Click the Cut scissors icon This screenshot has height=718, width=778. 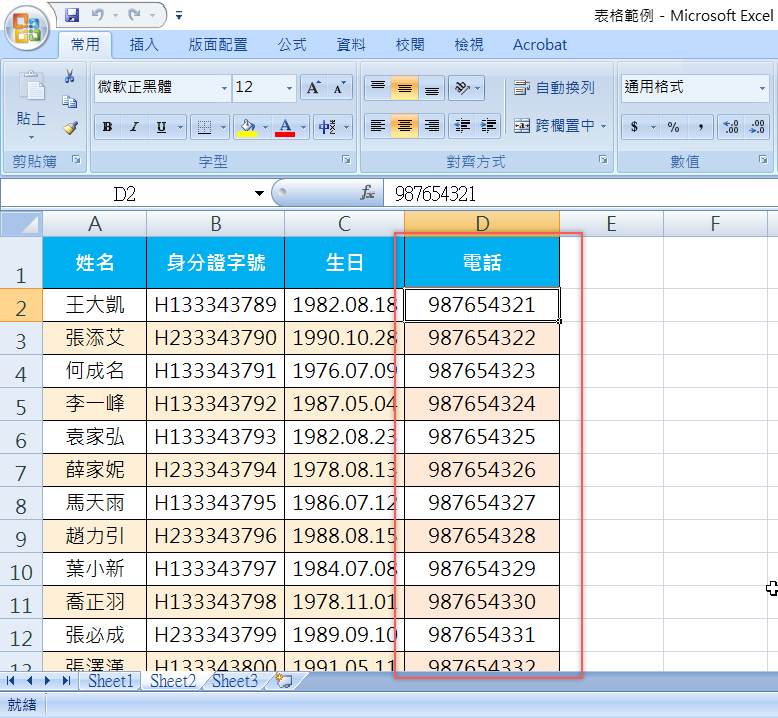point(70,77)
